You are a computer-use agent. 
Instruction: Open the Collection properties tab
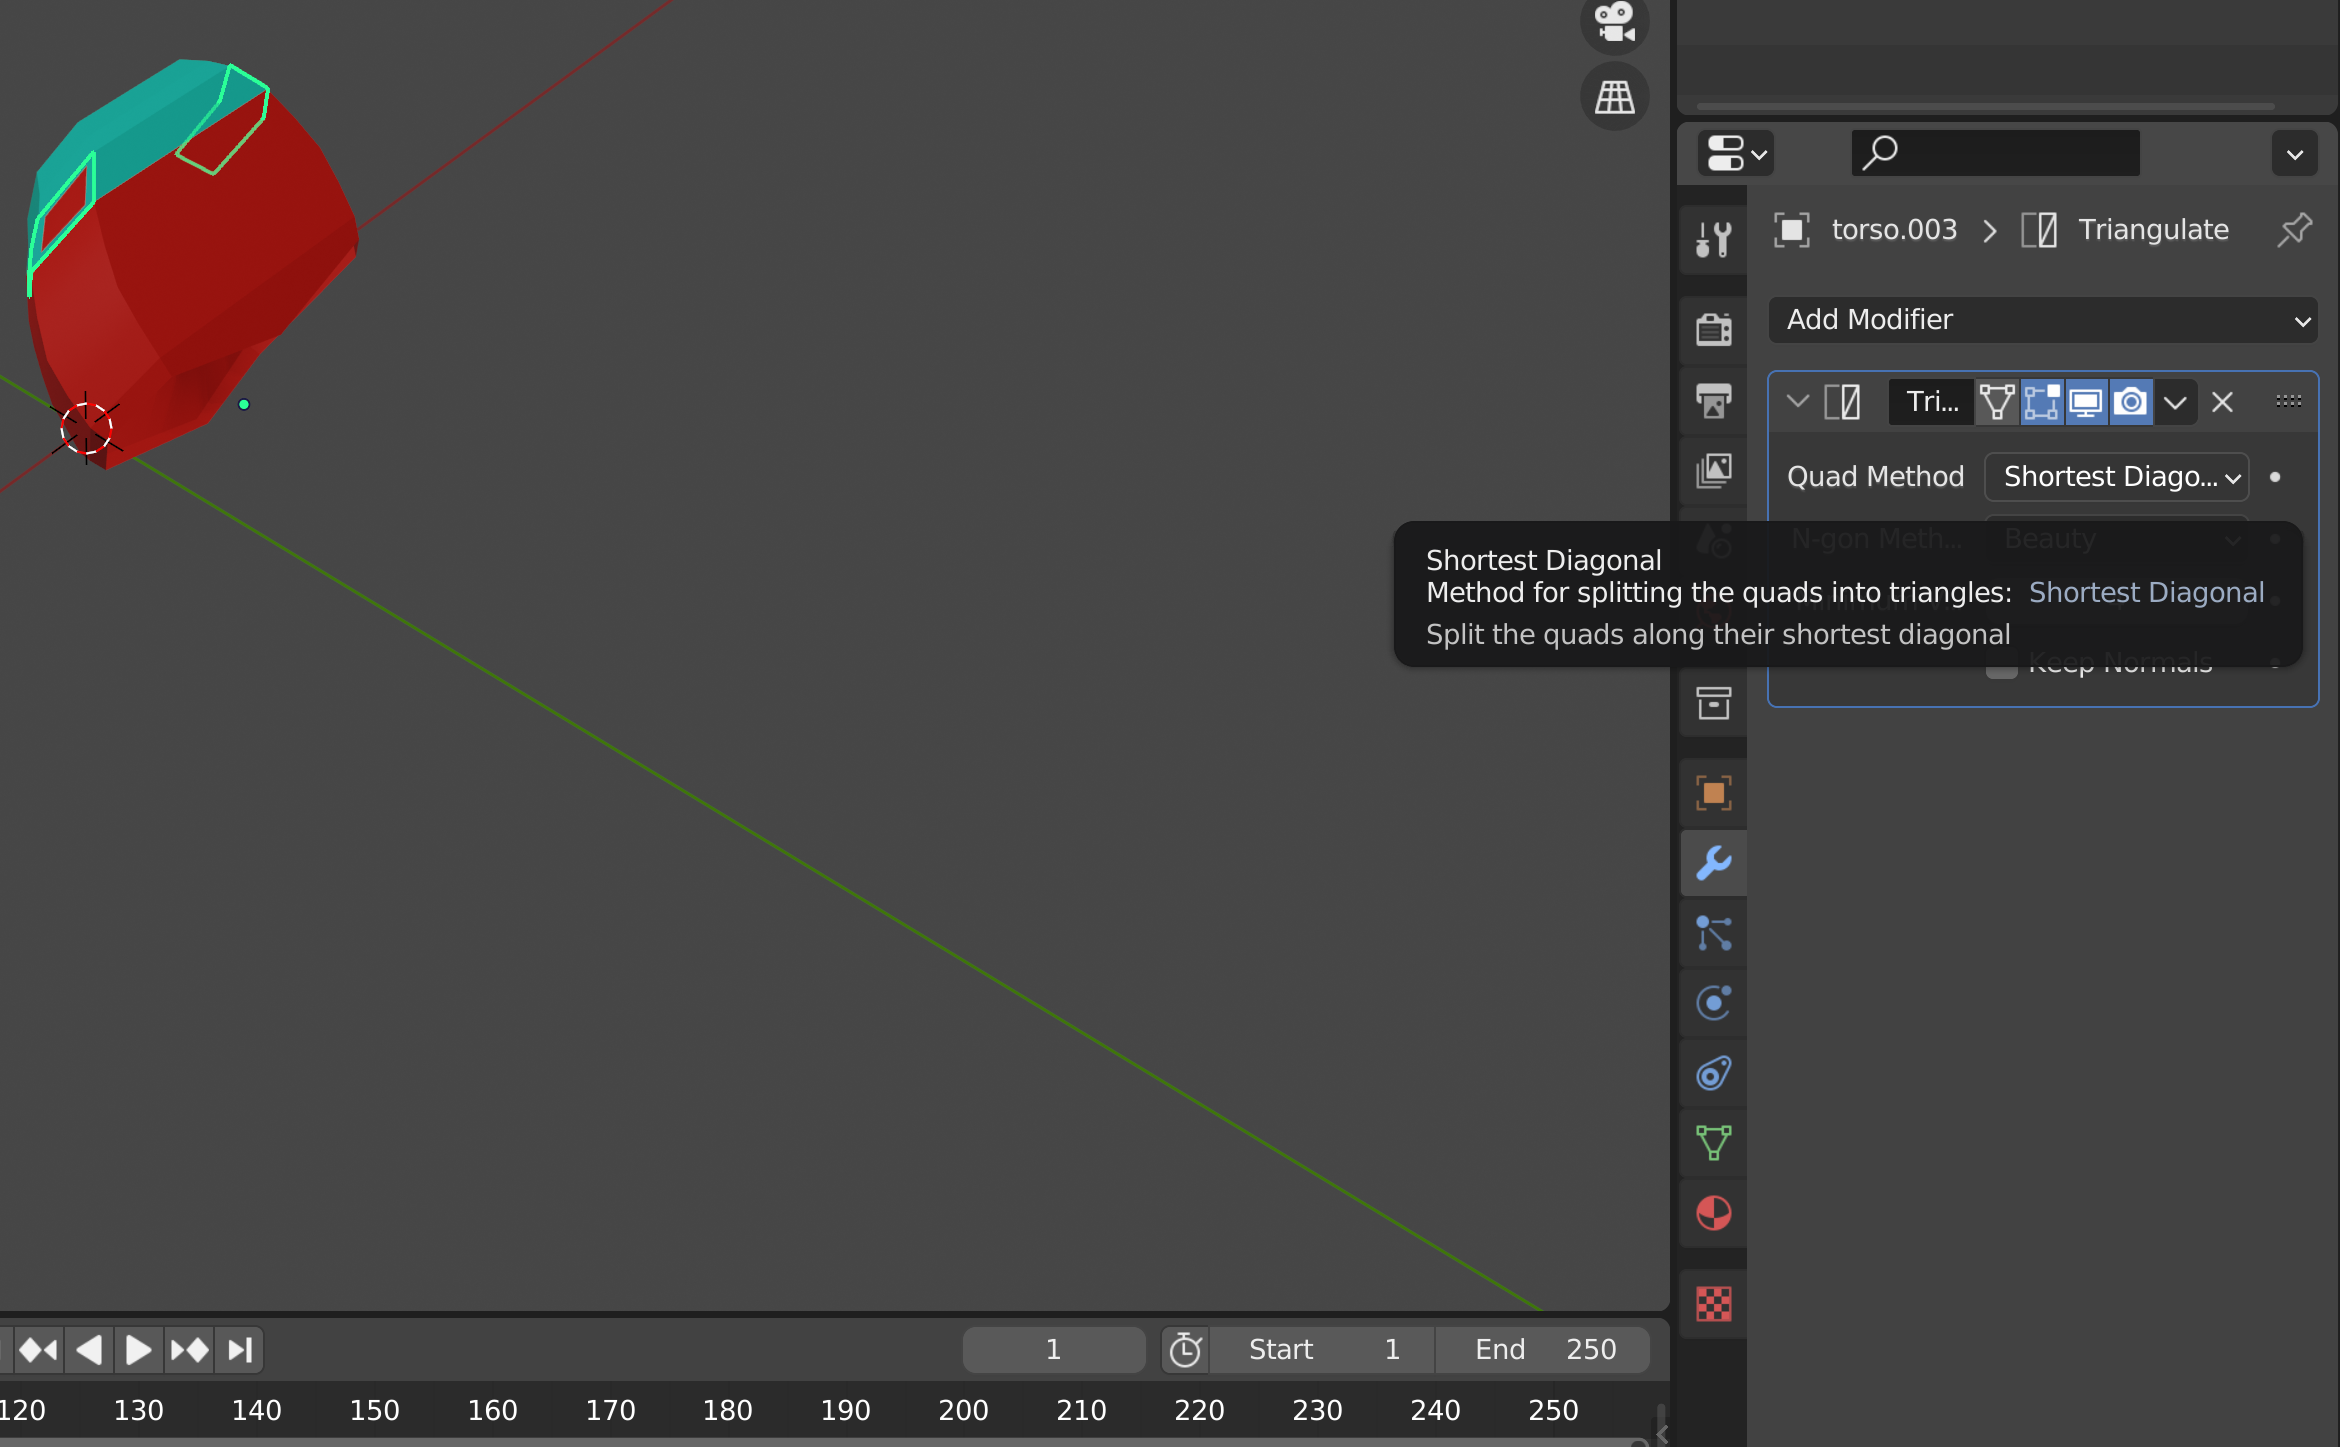(x=1714, y=703)
